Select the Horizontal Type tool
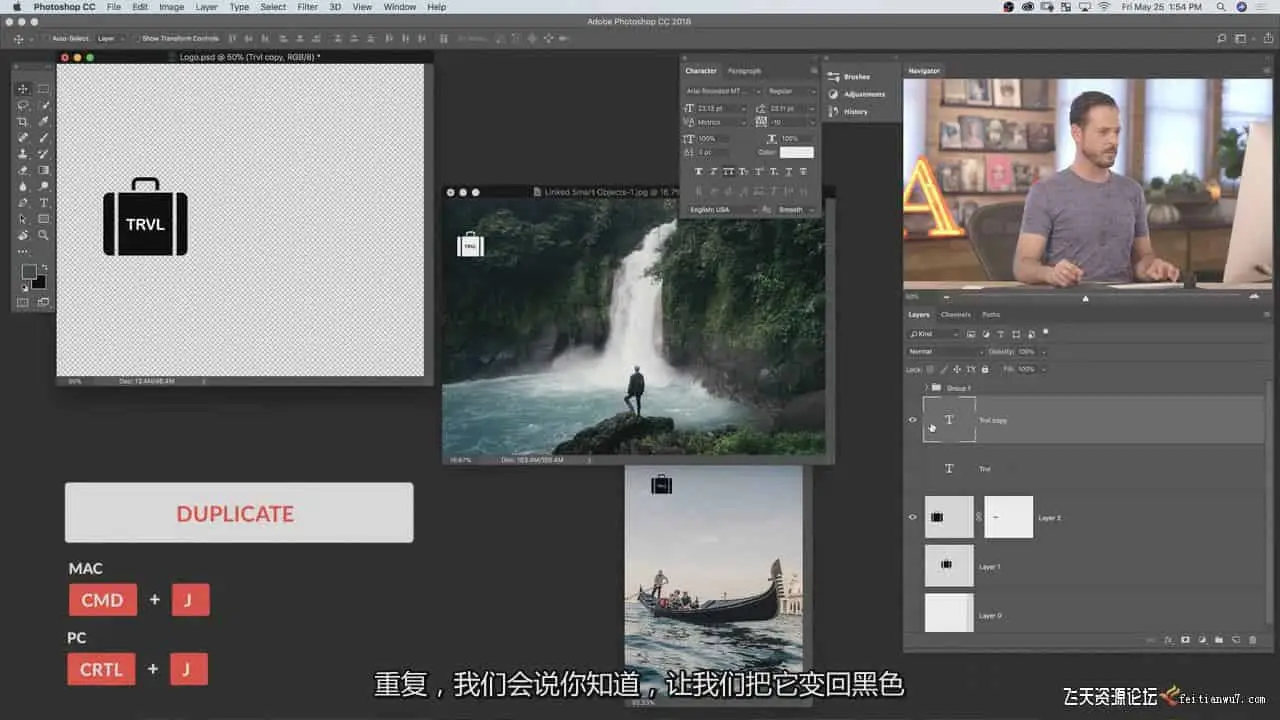 coord(44,202)
